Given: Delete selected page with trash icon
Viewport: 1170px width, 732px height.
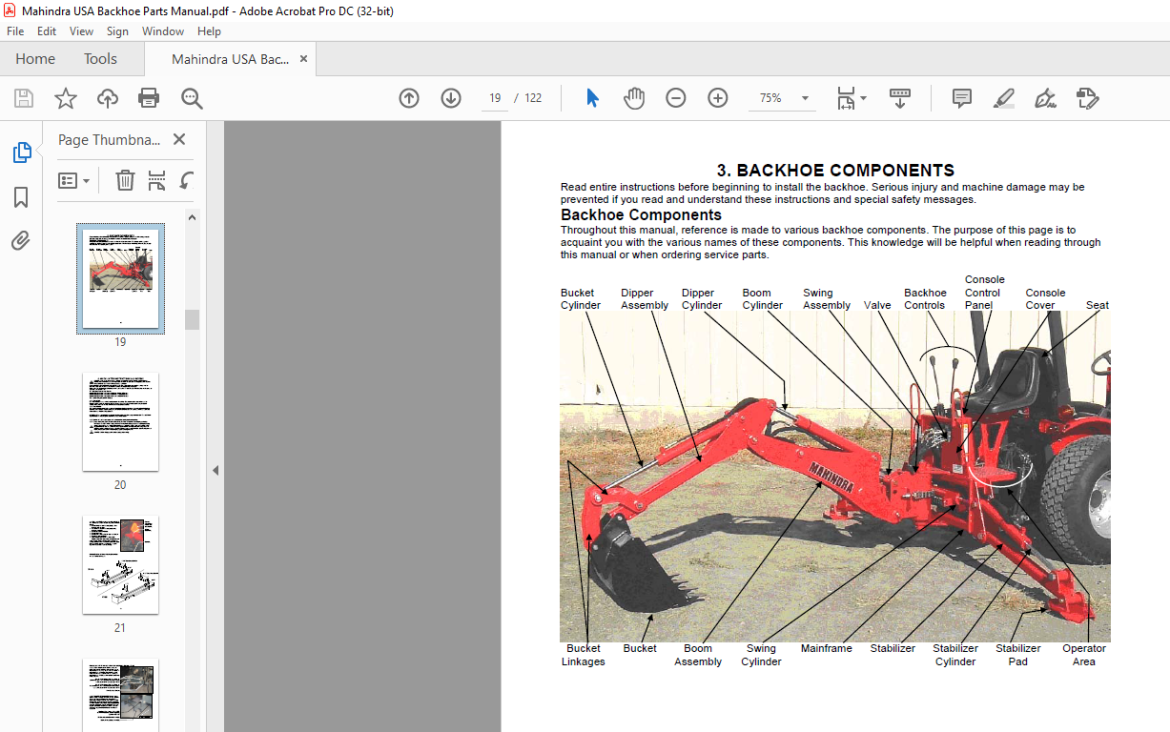Looking at the screenshot, I should 124,180.
